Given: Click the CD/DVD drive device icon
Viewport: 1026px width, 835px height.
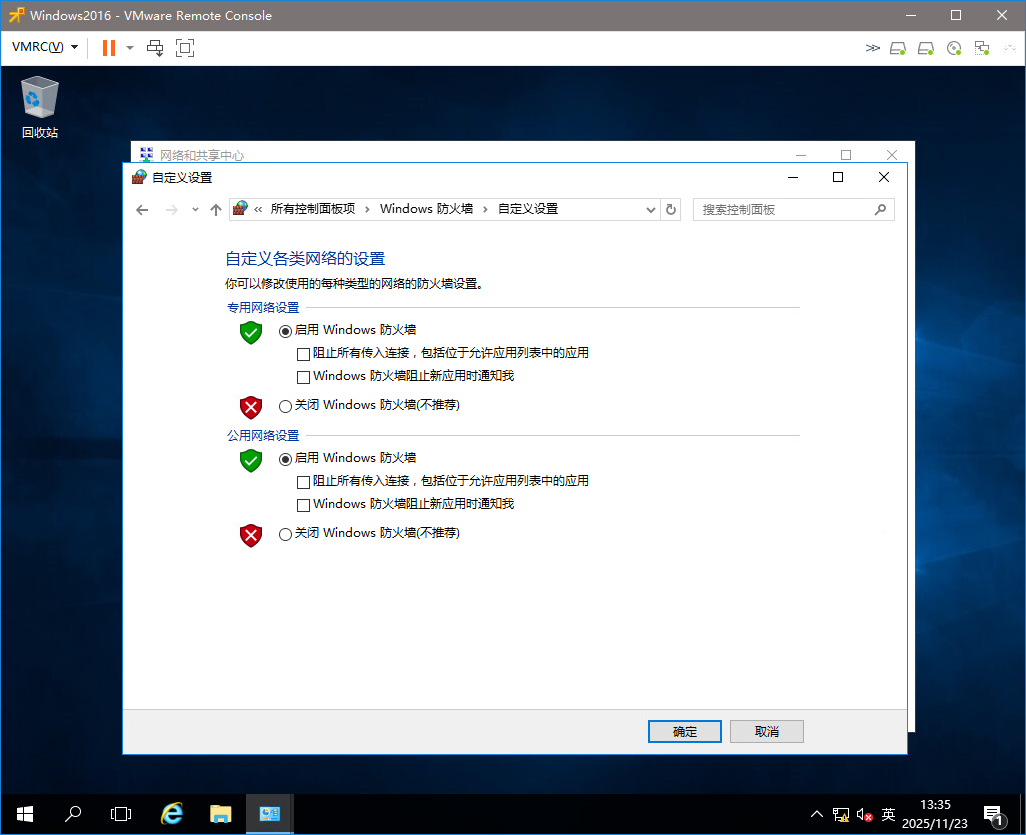Looking at the screenshot, I should click(x=954, y=48).
